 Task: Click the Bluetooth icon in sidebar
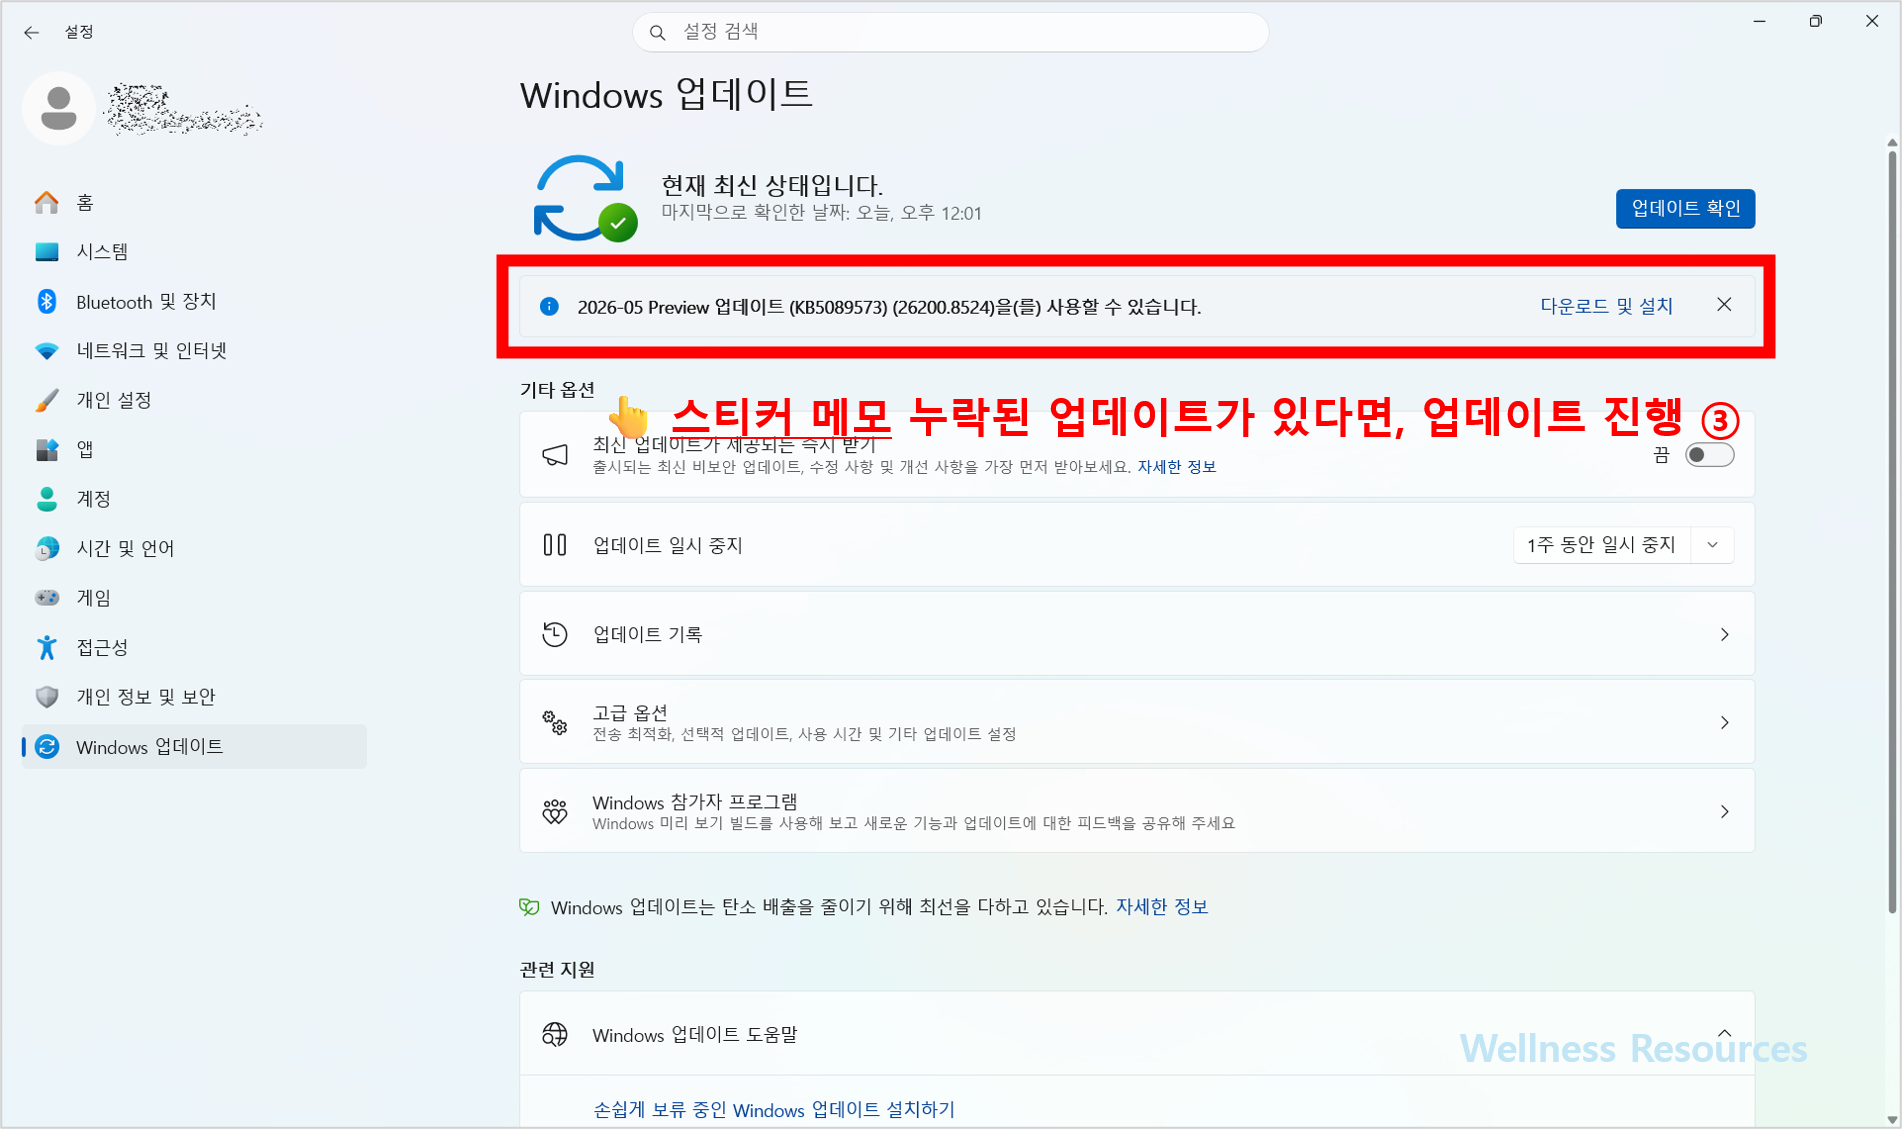tap(47, 301)
